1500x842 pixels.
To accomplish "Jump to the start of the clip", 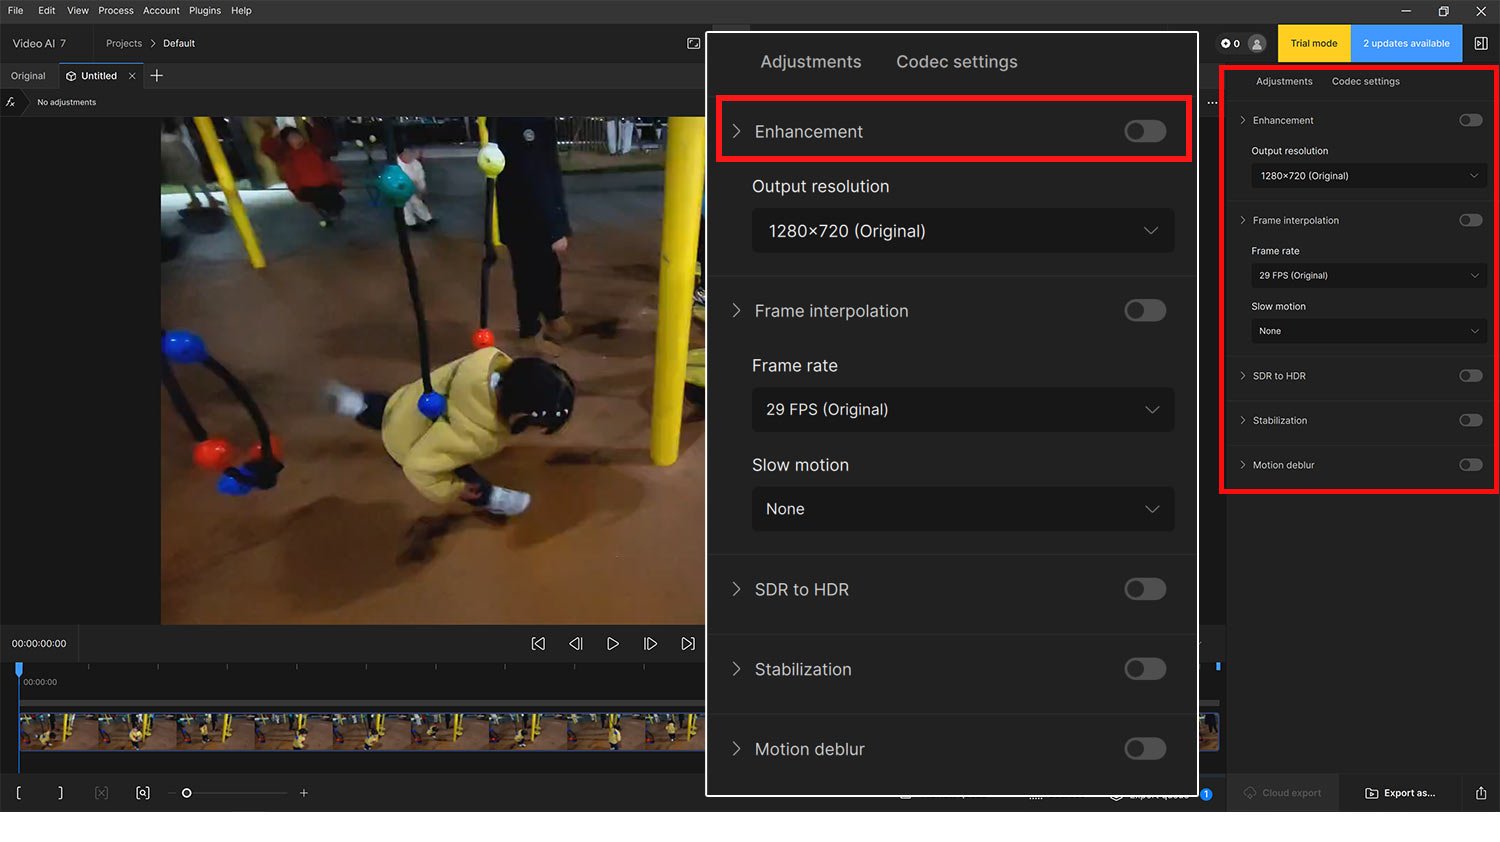I will tap(538, 644).
